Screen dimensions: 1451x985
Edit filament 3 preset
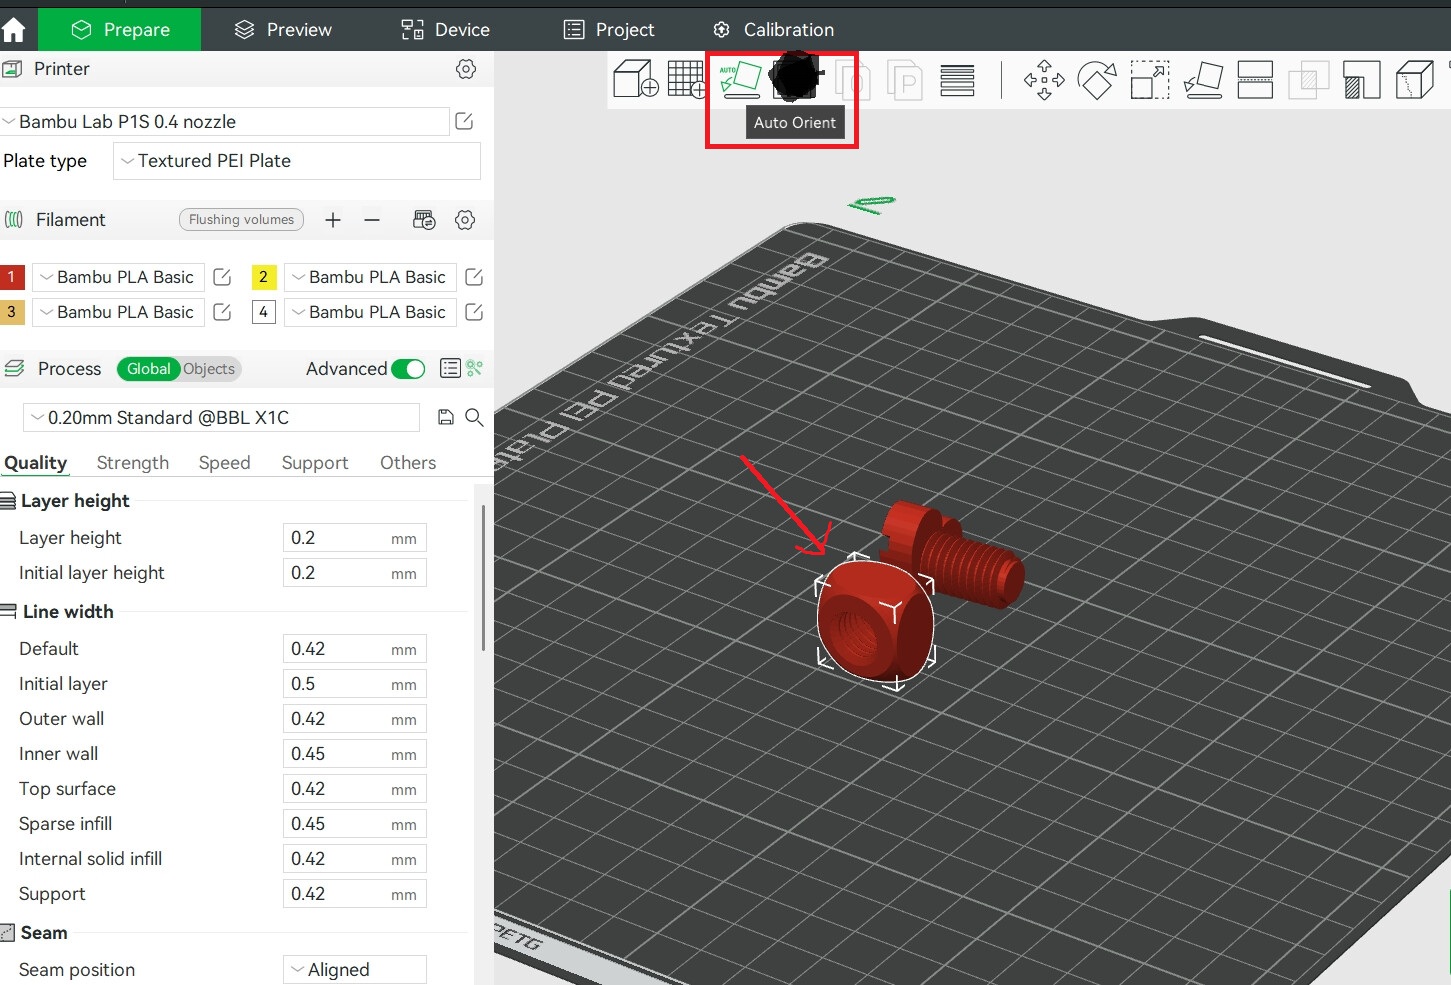click(222, 312)
